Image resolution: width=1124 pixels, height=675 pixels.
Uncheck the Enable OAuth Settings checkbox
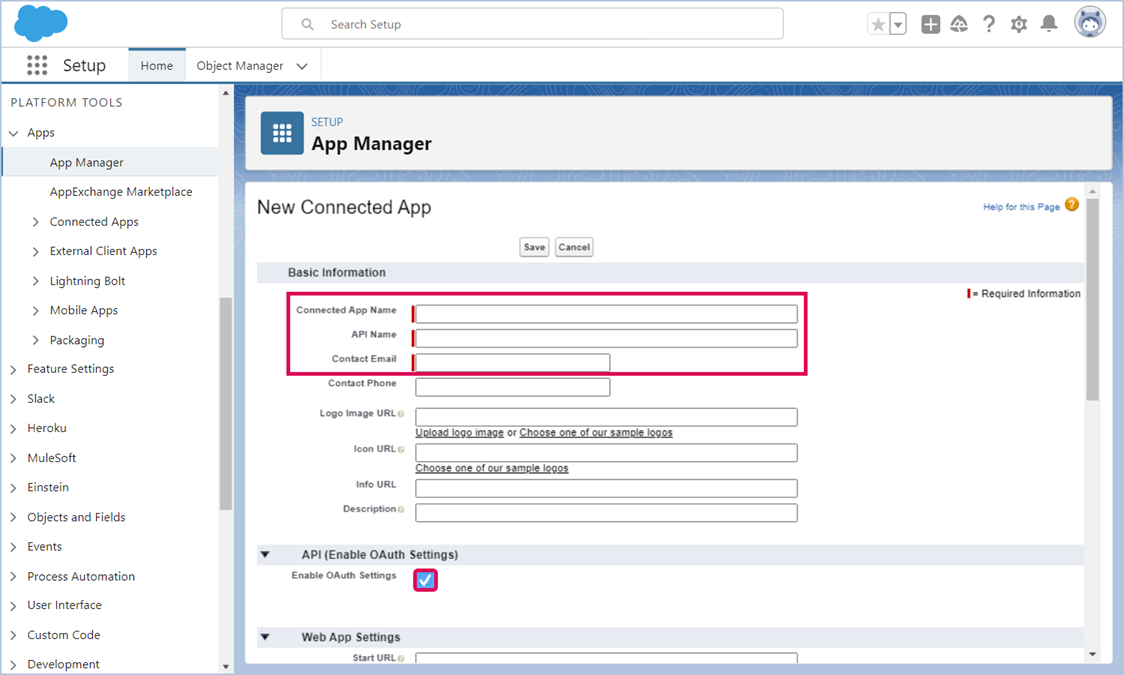point(425,580)
